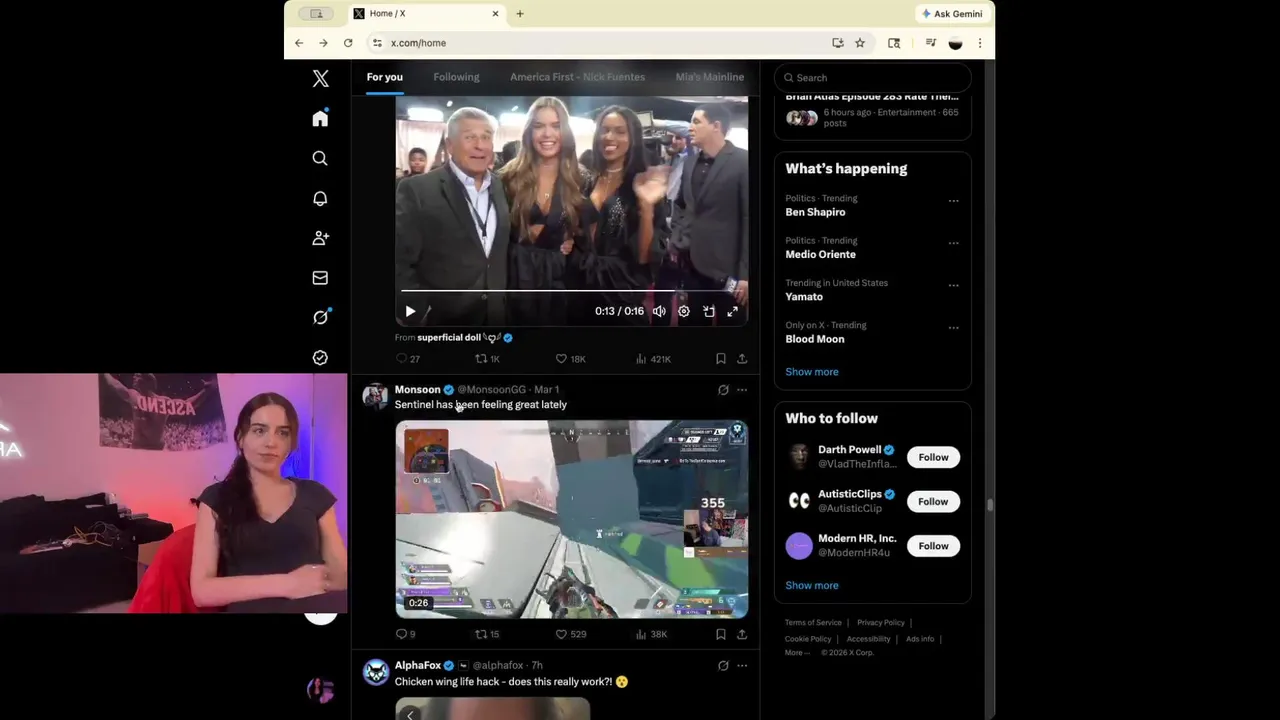Image resolution: width=1280 pixels, height=720 pixels.
Task: Open new browser tab plus
Action: coord(520,14)
